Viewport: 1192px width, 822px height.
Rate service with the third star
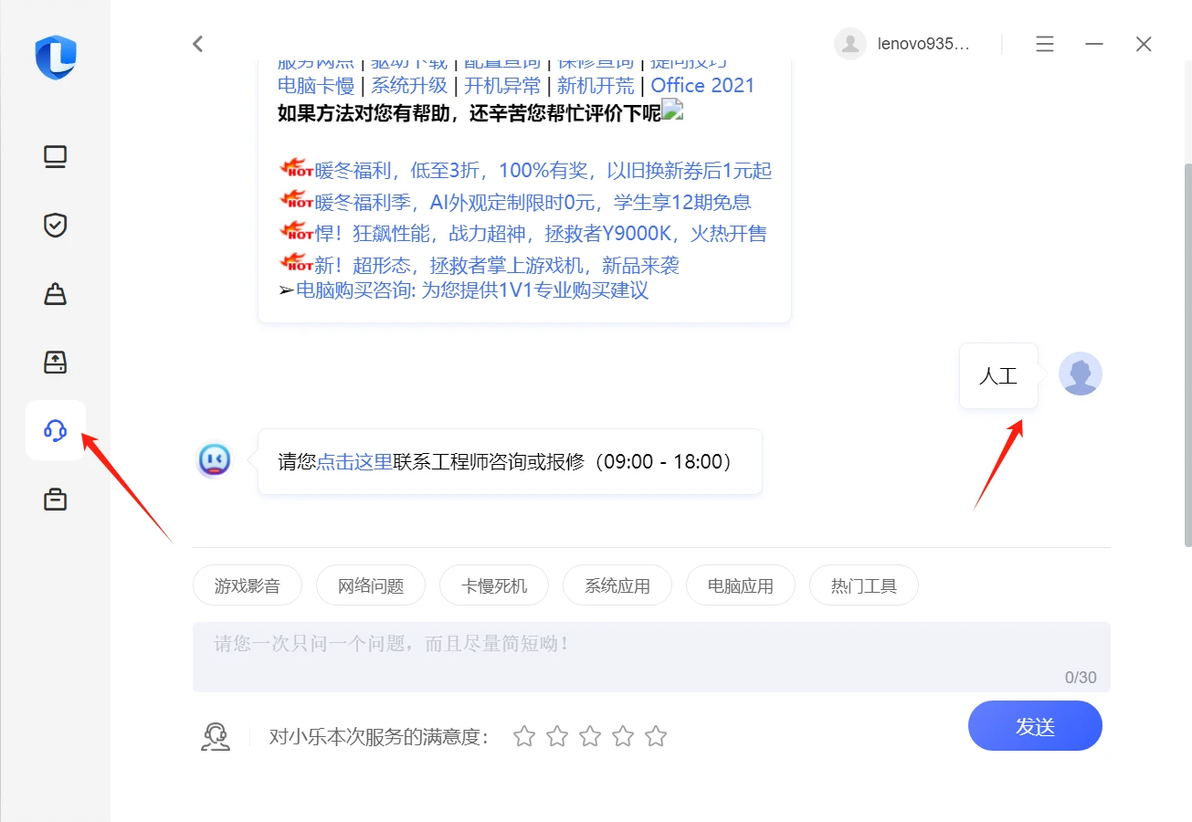point(590,736)
